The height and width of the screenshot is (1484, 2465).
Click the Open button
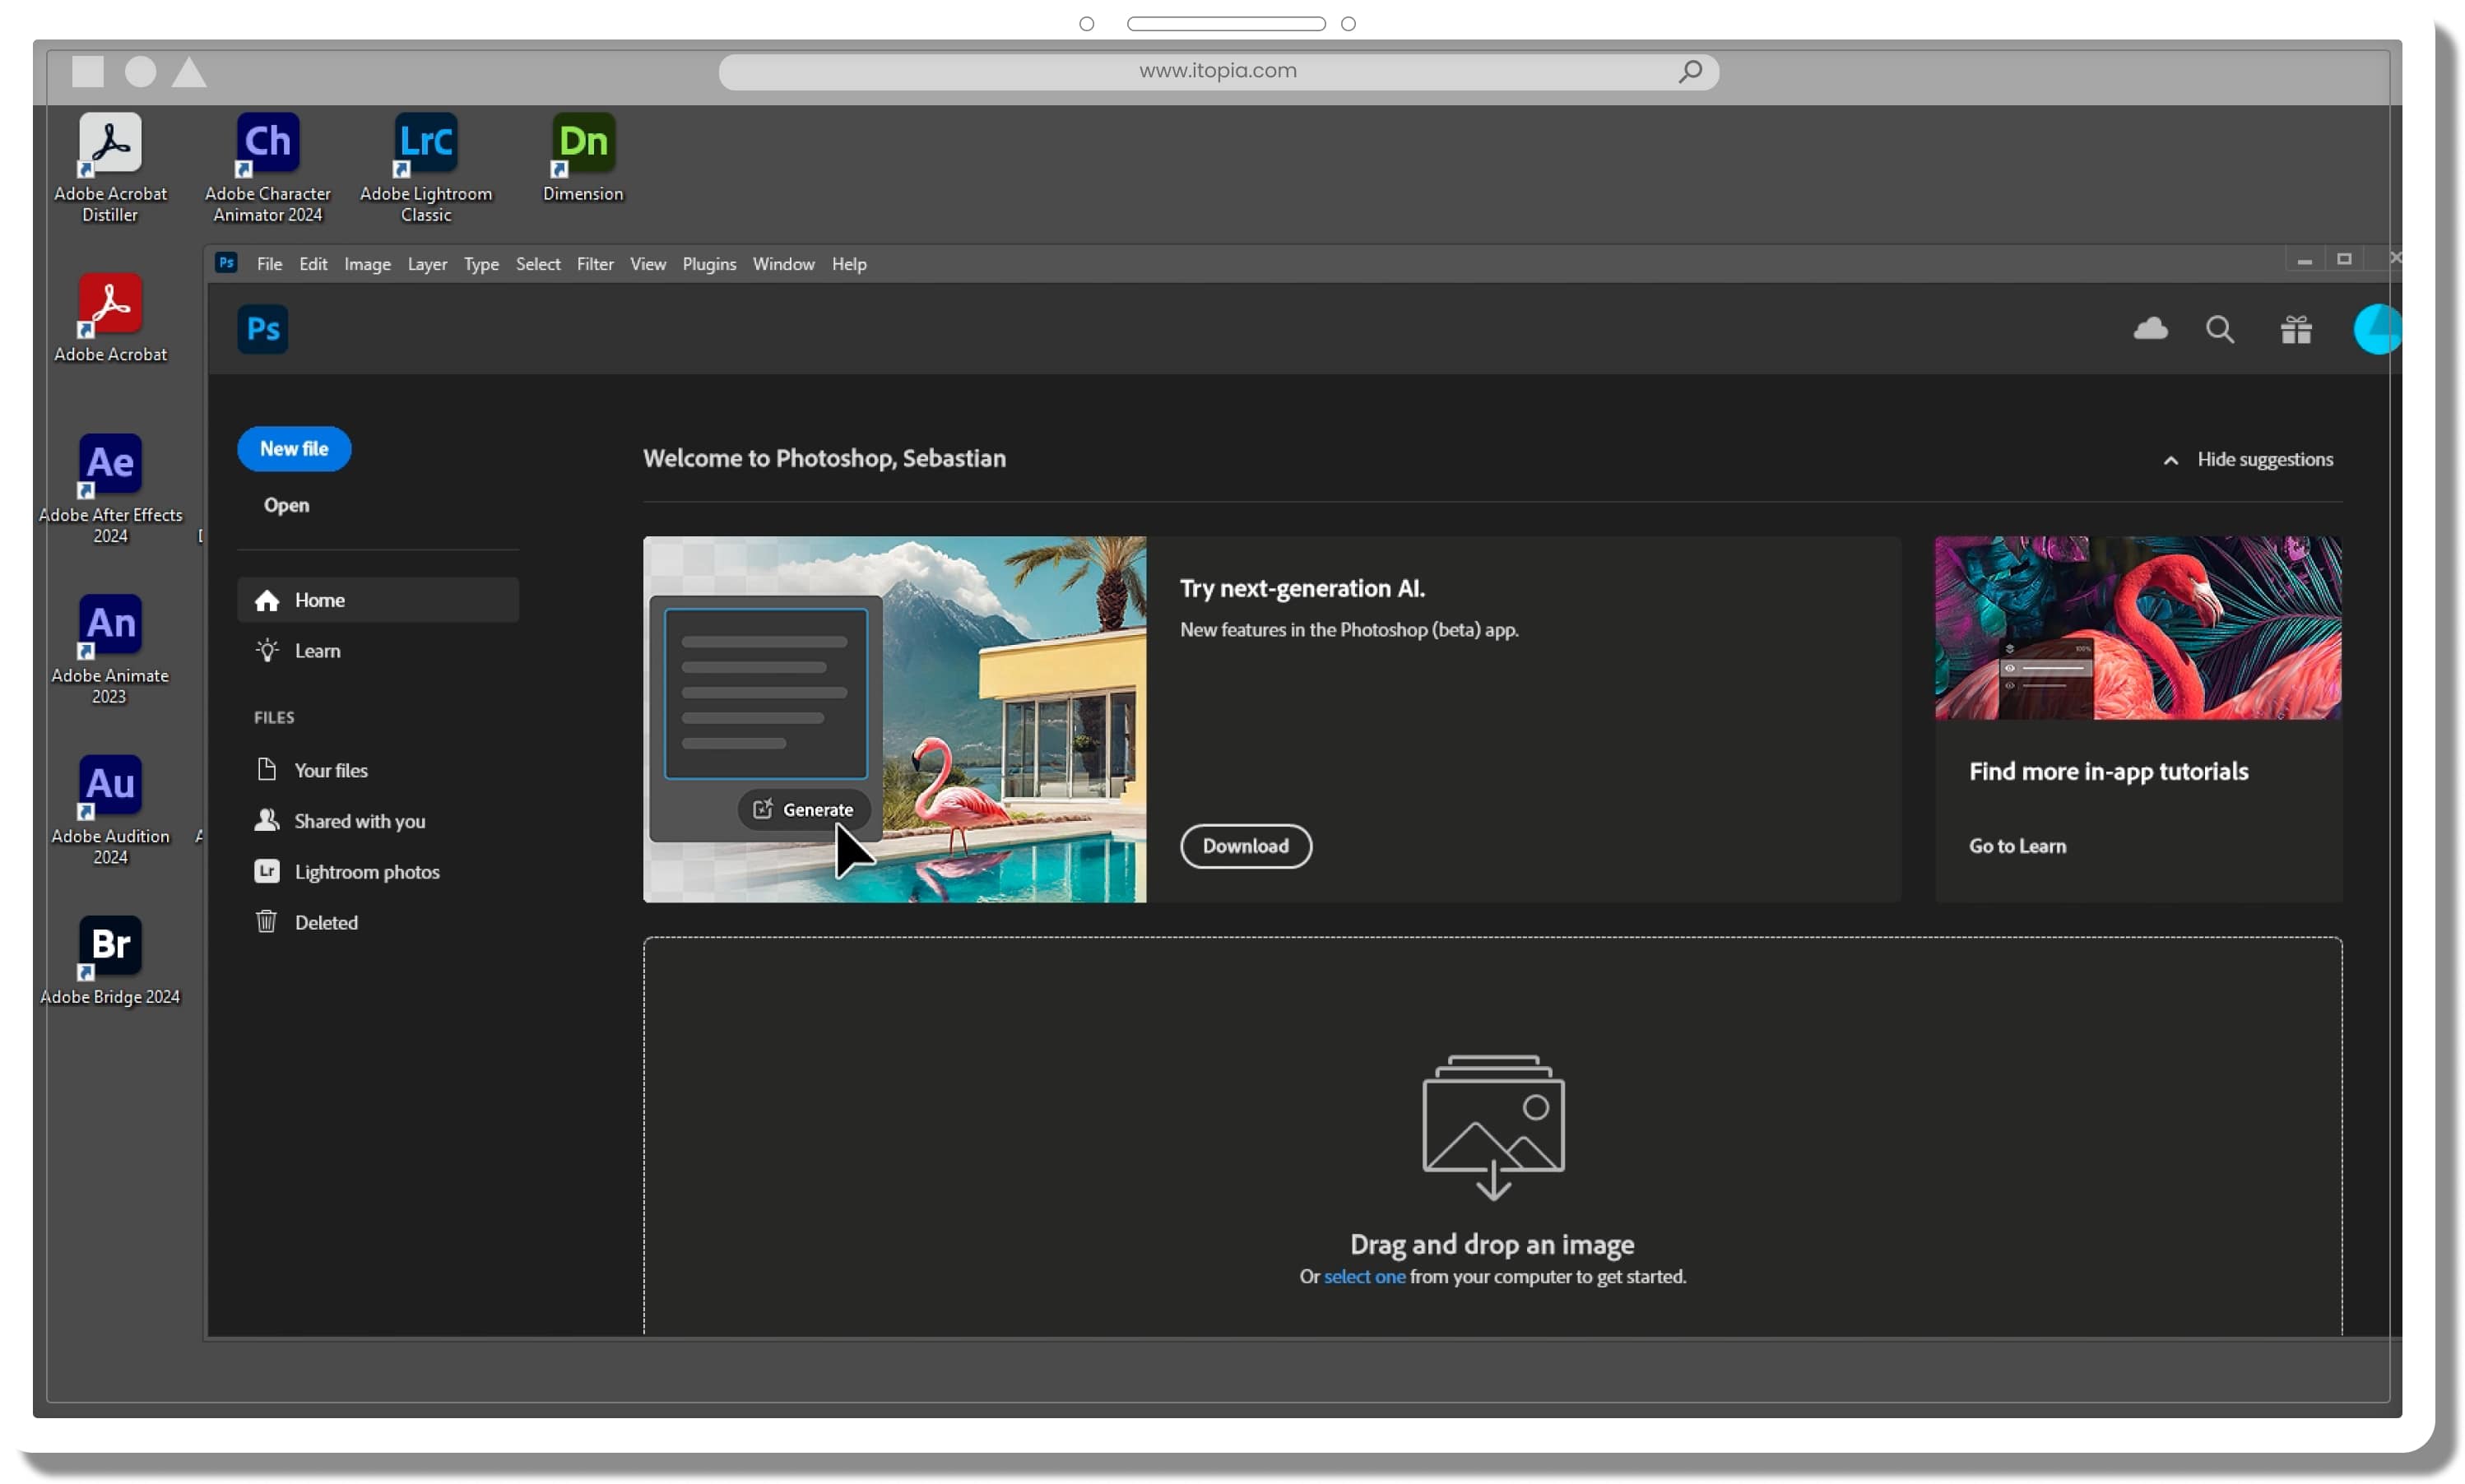coord(286,506)
